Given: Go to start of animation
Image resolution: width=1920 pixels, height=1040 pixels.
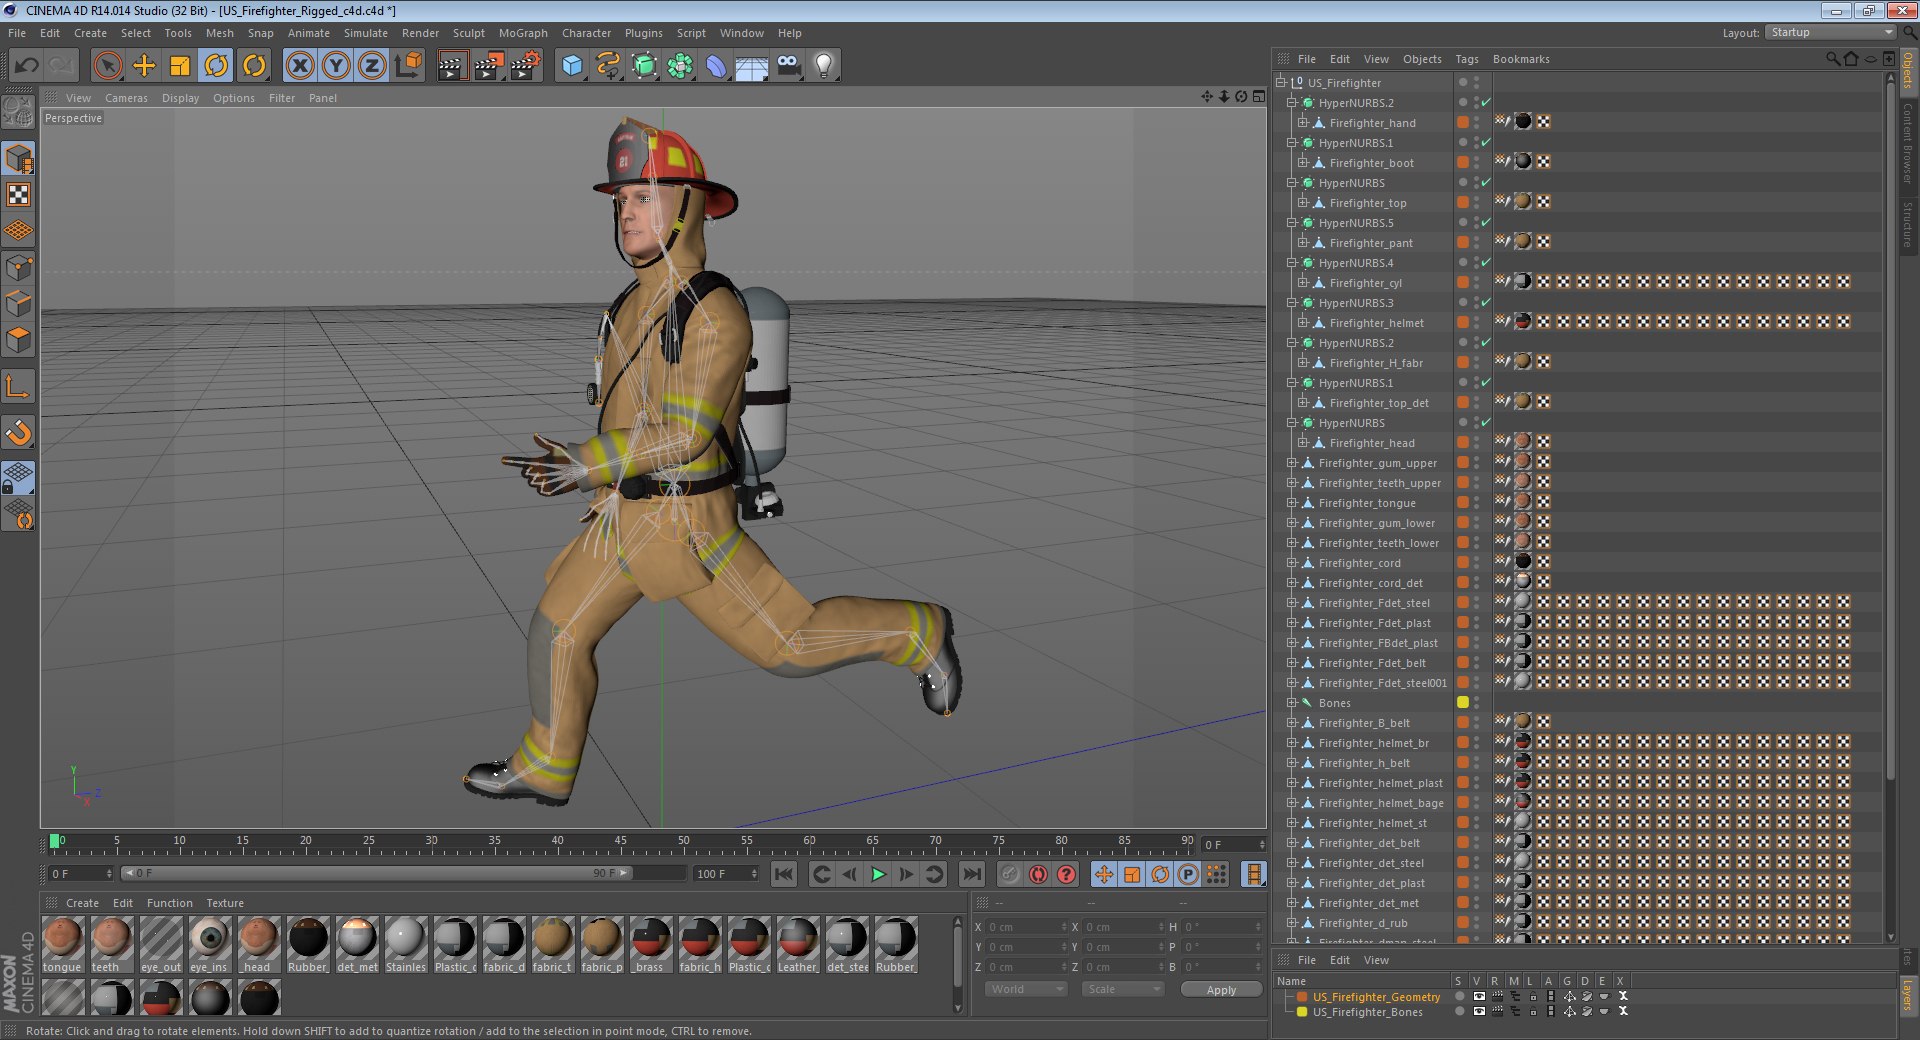Looking at the screenshot, I should pos(785,874).
